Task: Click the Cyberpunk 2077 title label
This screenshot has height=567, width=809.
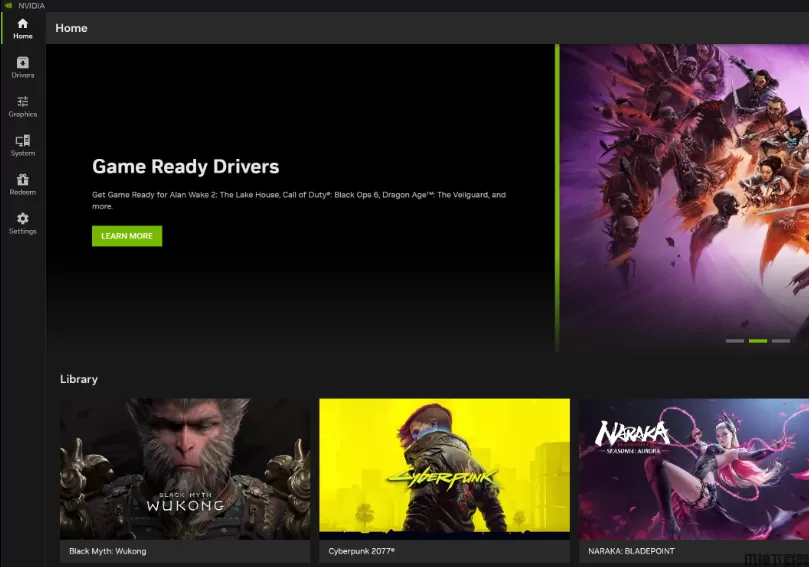Action: point(362,551)
